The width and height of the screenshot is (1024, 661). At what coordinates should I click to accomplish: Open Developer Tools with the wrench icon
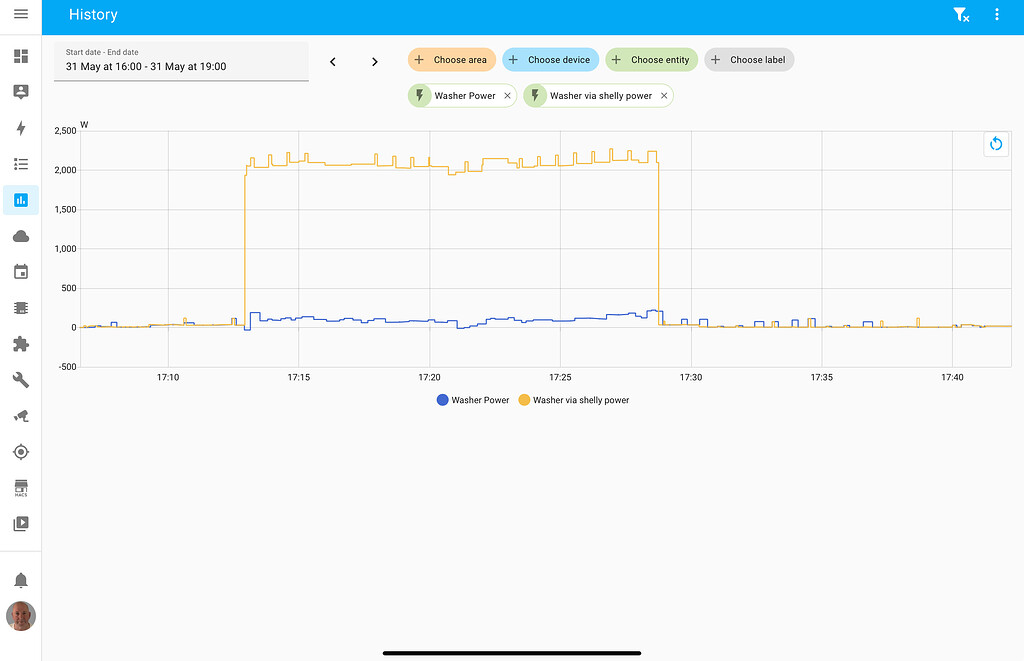click(x=20, y=379)
